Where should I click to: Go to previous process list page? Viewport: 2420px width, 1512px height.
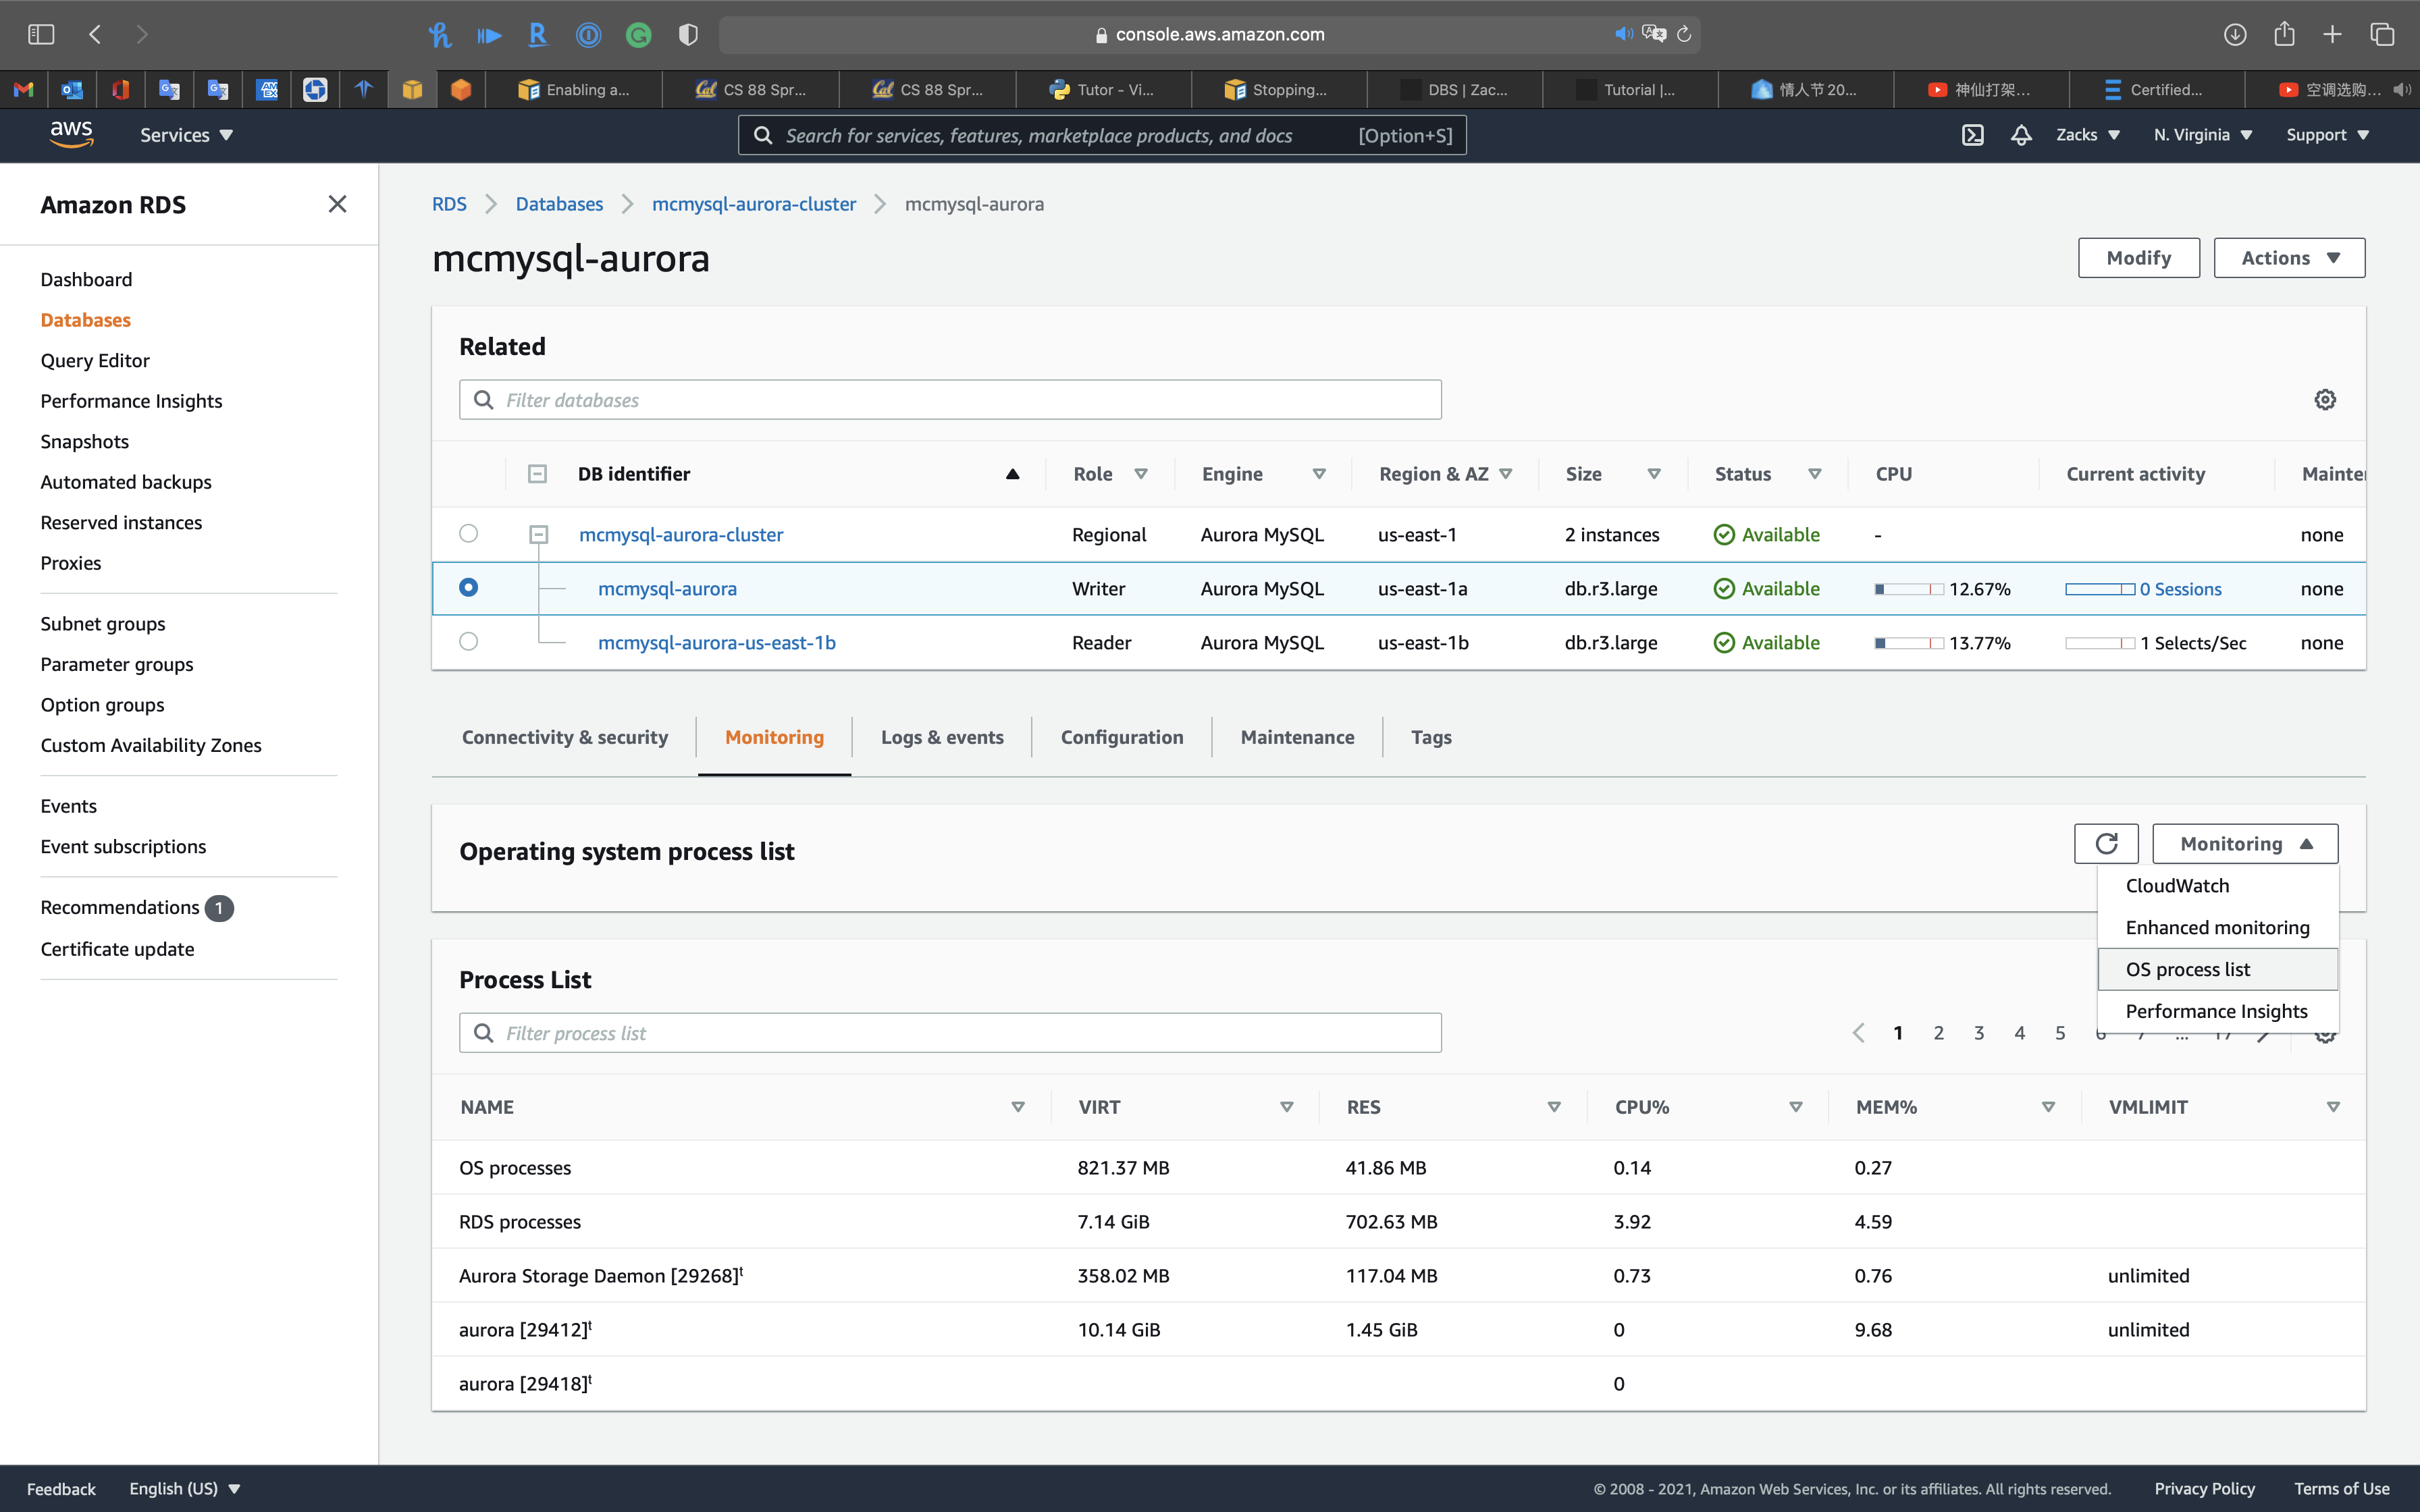(1858, 1033)
